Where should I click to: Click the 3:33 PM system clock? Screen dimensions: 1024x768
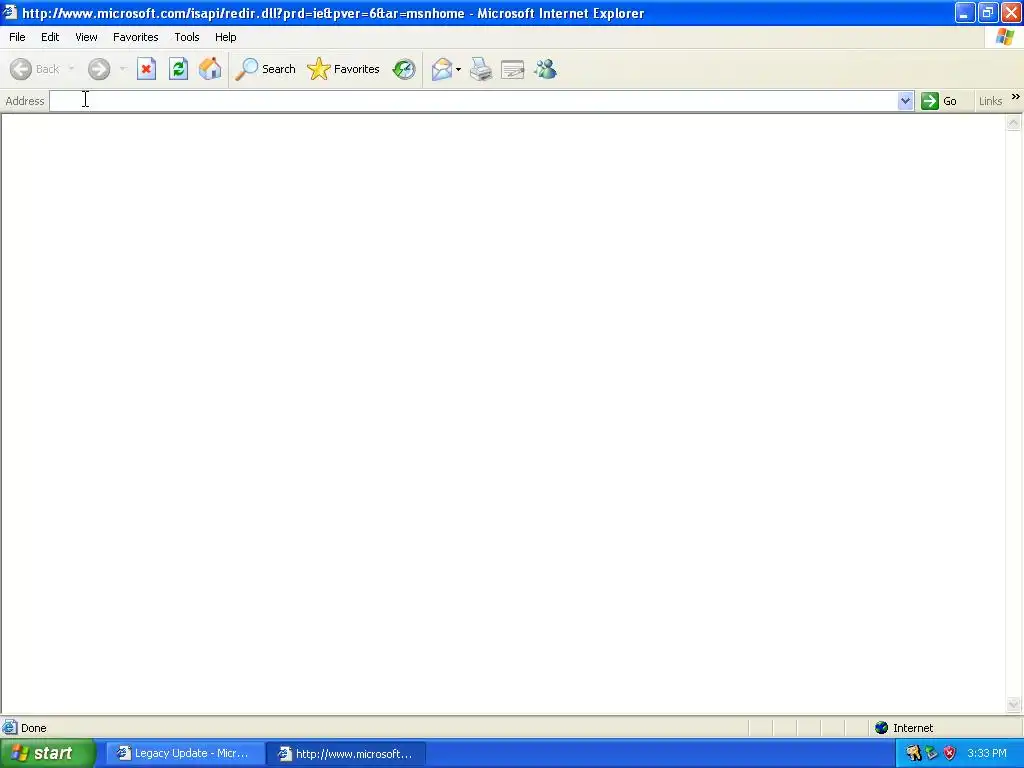(x=987, y=753)
